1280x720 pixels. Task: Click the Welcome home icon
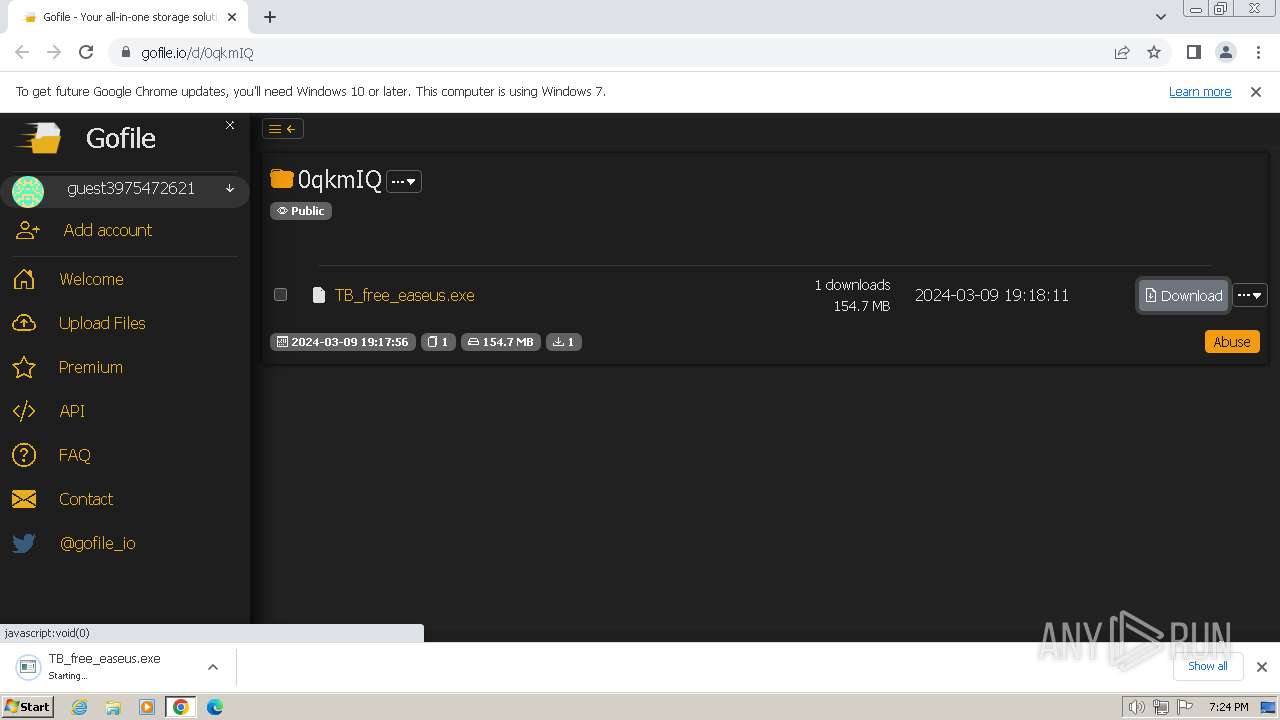tap(24, 279)
